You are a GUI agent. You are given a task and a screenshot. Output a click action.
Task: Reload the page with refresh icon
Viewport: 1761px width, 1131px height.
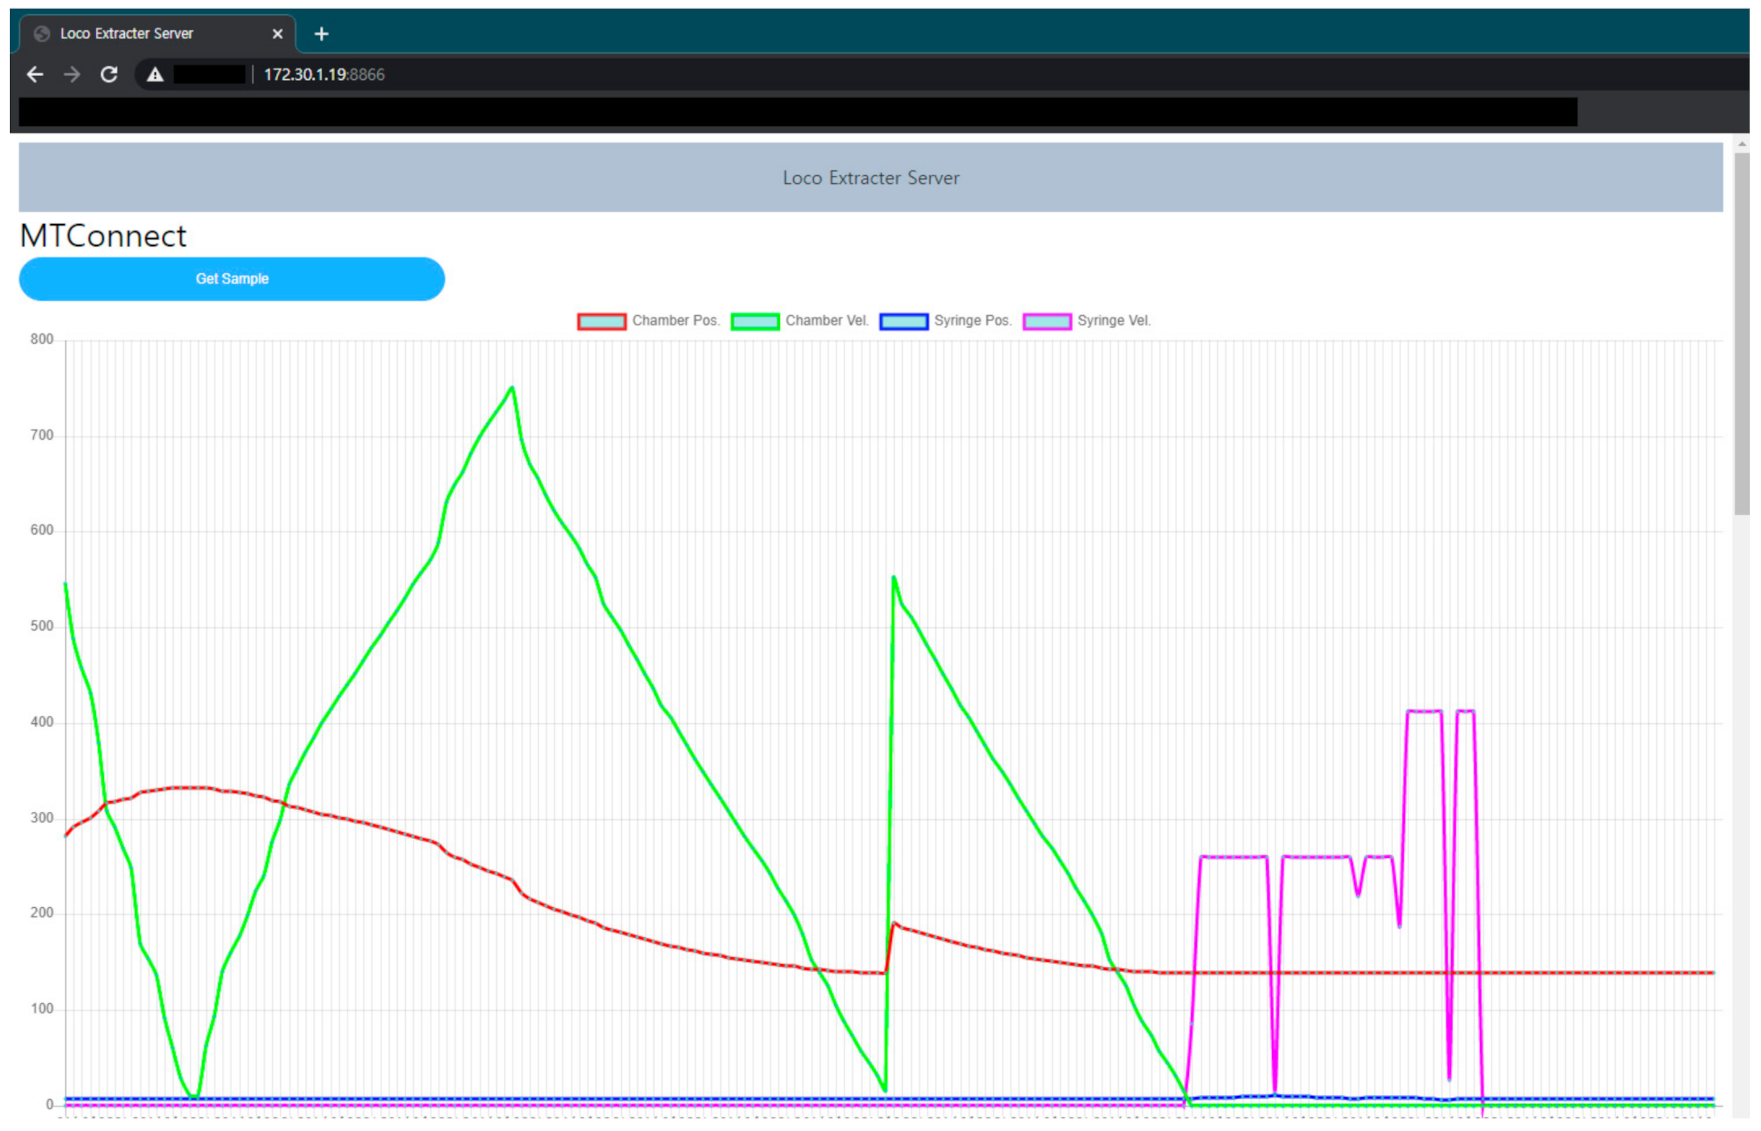(109, 74)
